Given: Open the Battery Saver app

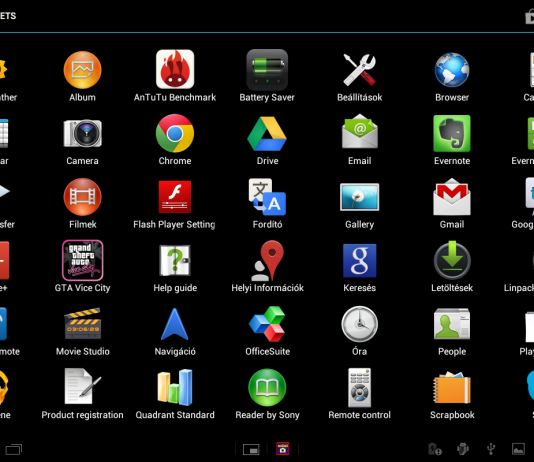Looking at the screenshot, I should [267, 69].
